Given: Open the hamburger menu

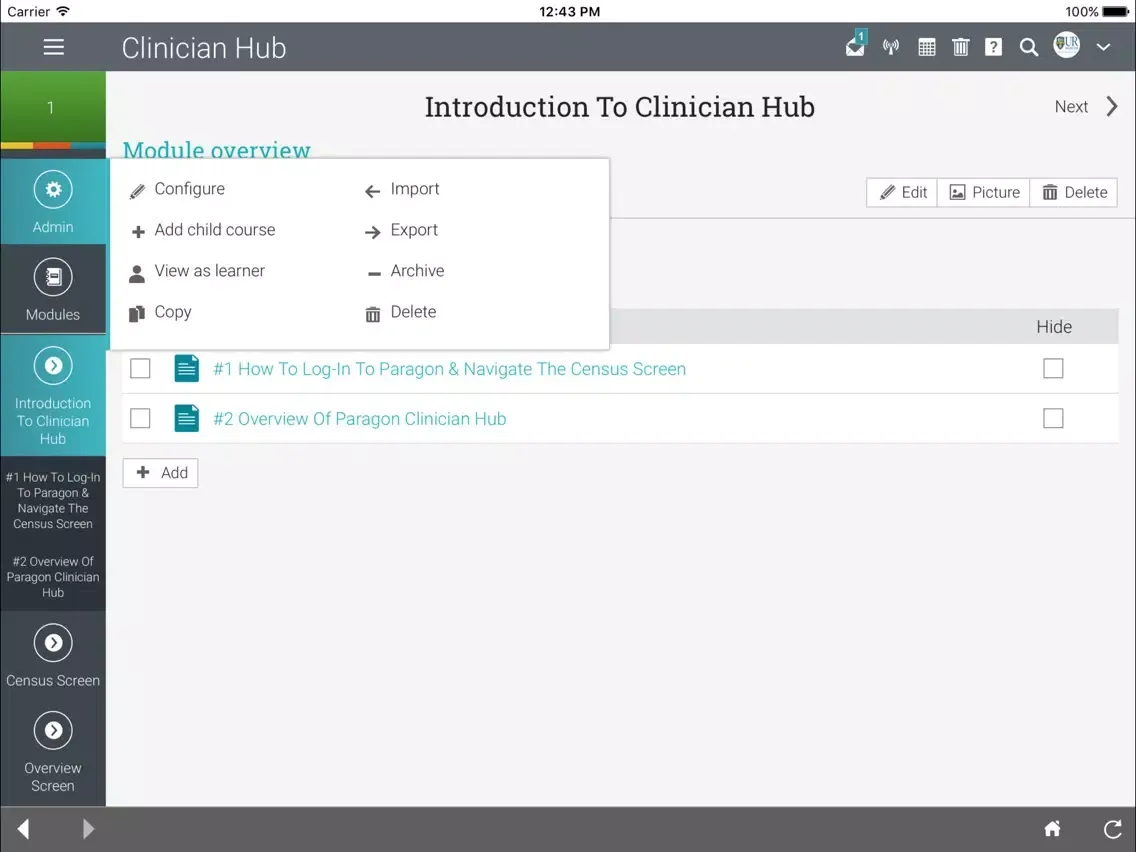Looking at the screenshot, I should point(53,47).
